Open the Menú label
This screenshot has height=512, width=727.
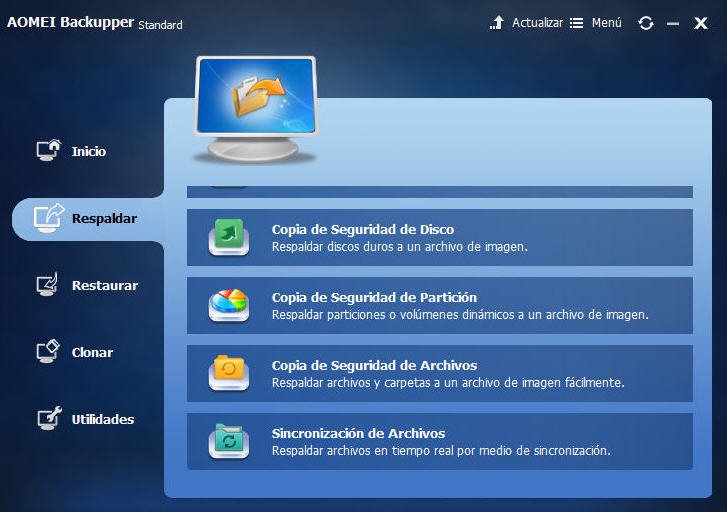click(606, 23)
